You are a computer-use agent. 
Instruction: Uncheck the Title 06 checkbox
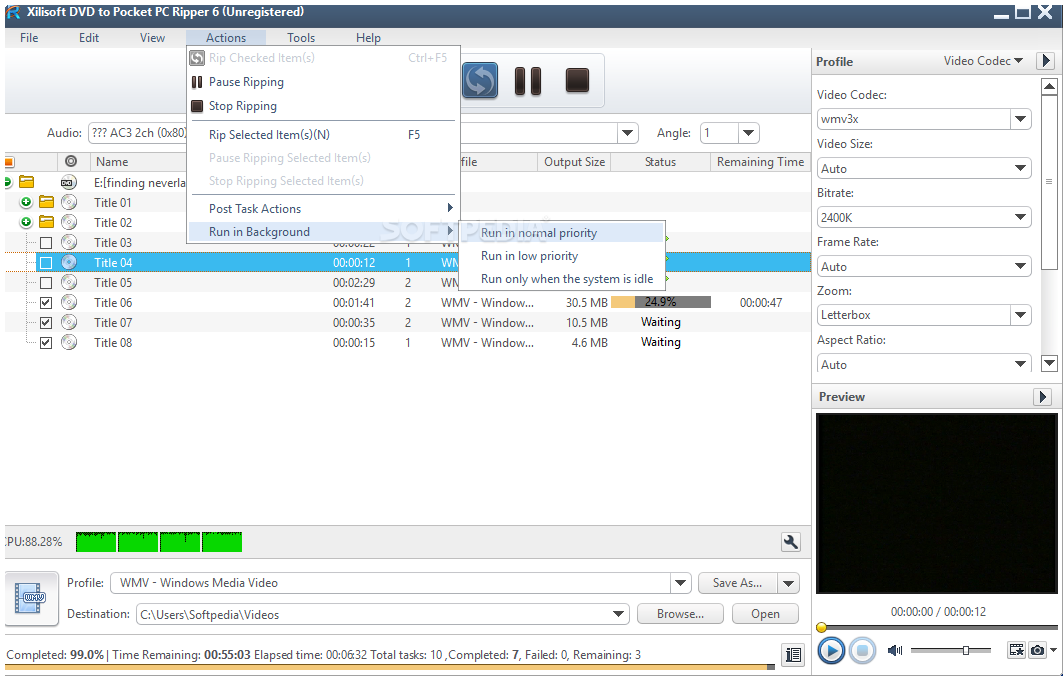(46, 302)
